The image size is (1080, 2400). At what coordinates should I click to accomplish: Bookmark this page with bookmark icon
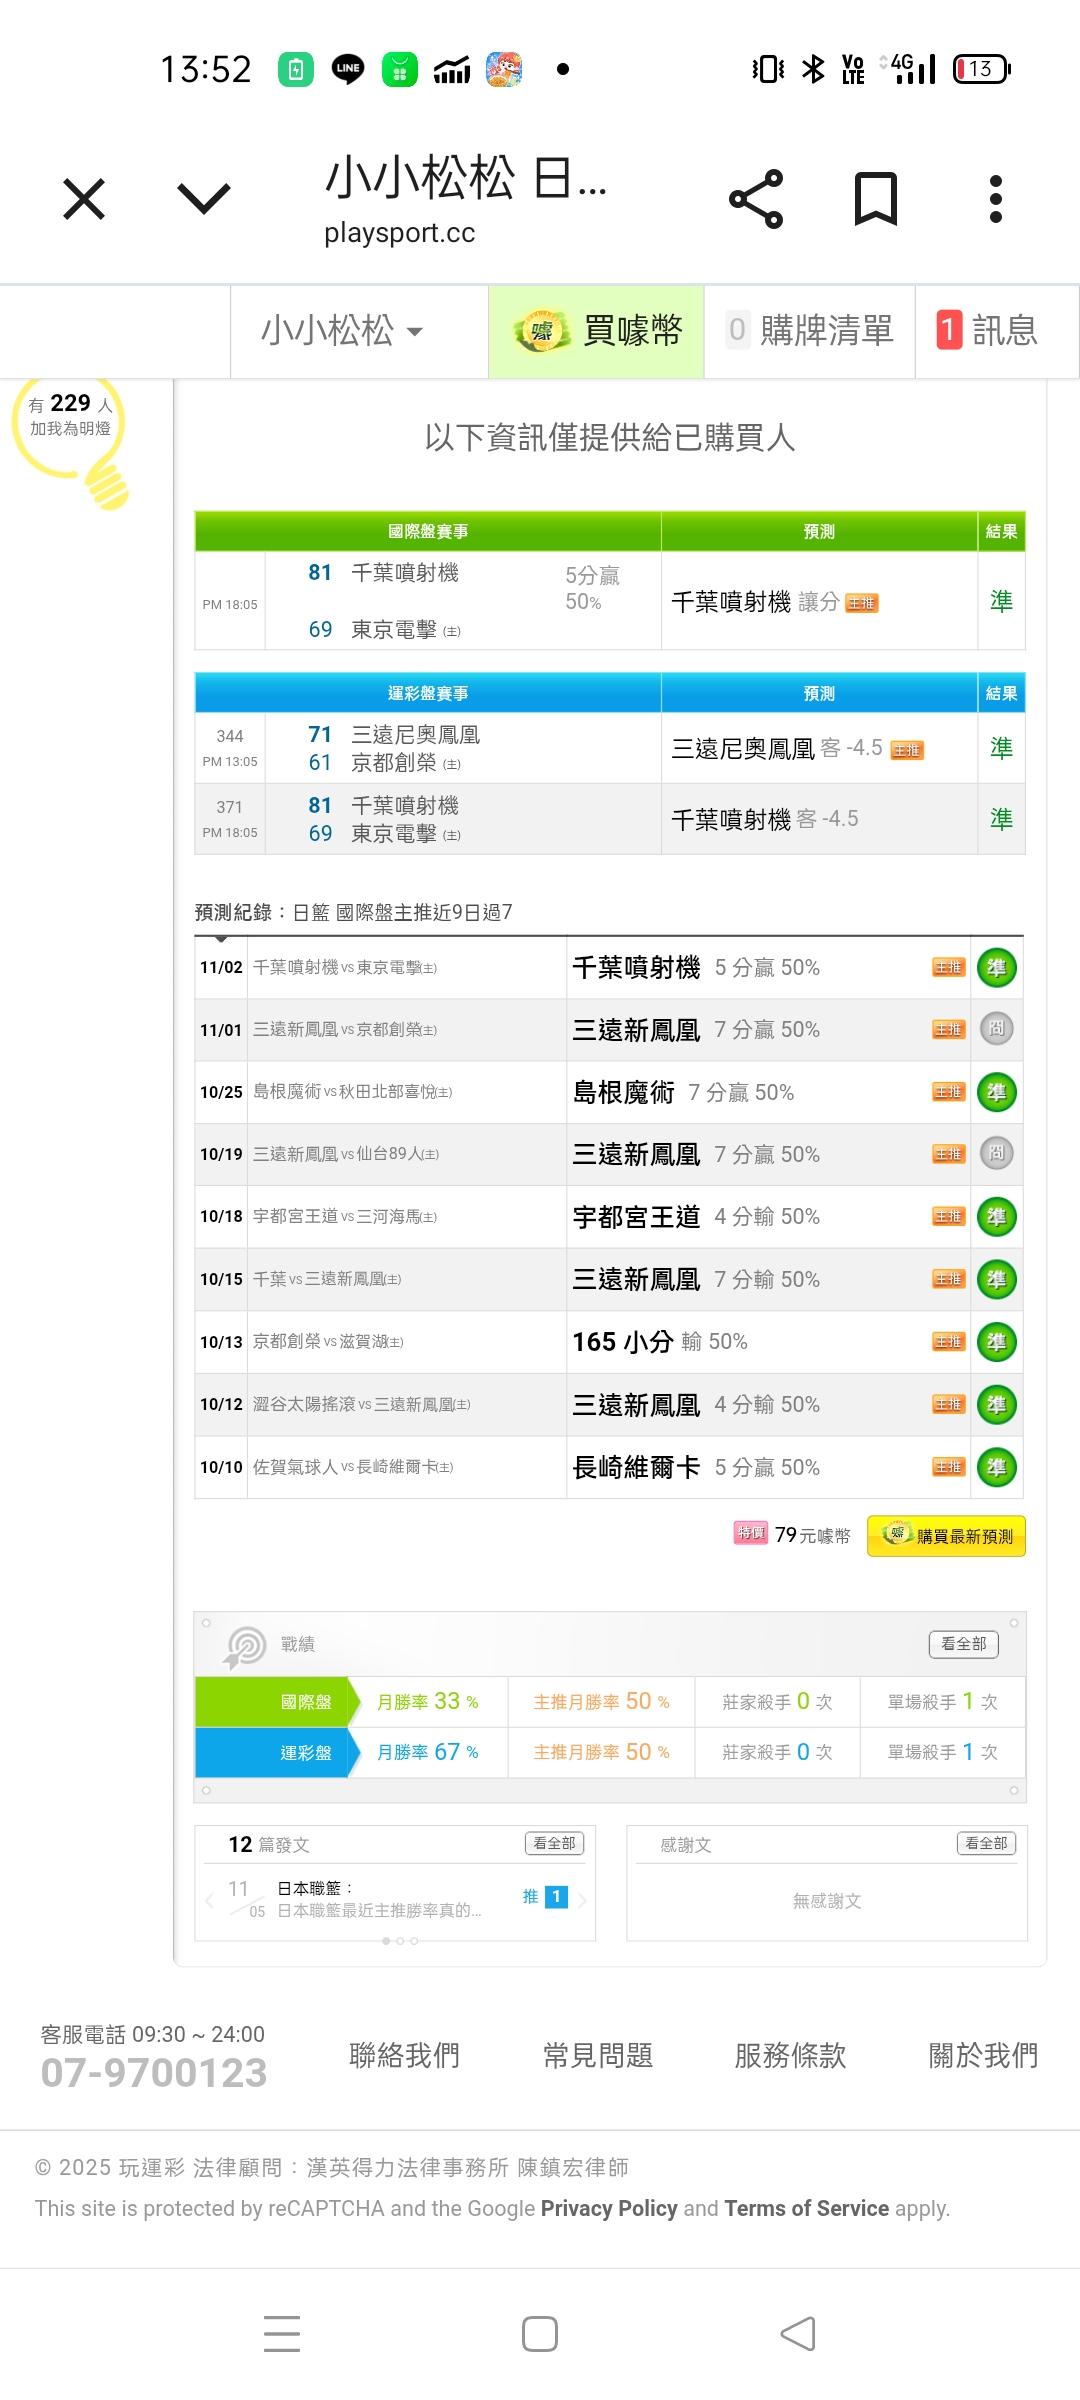[x=875, y=199]
